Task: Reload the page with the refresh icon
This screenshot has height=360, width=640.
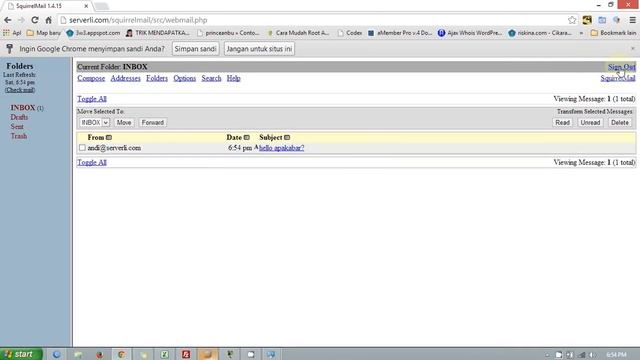Action: tap(35, 20)
